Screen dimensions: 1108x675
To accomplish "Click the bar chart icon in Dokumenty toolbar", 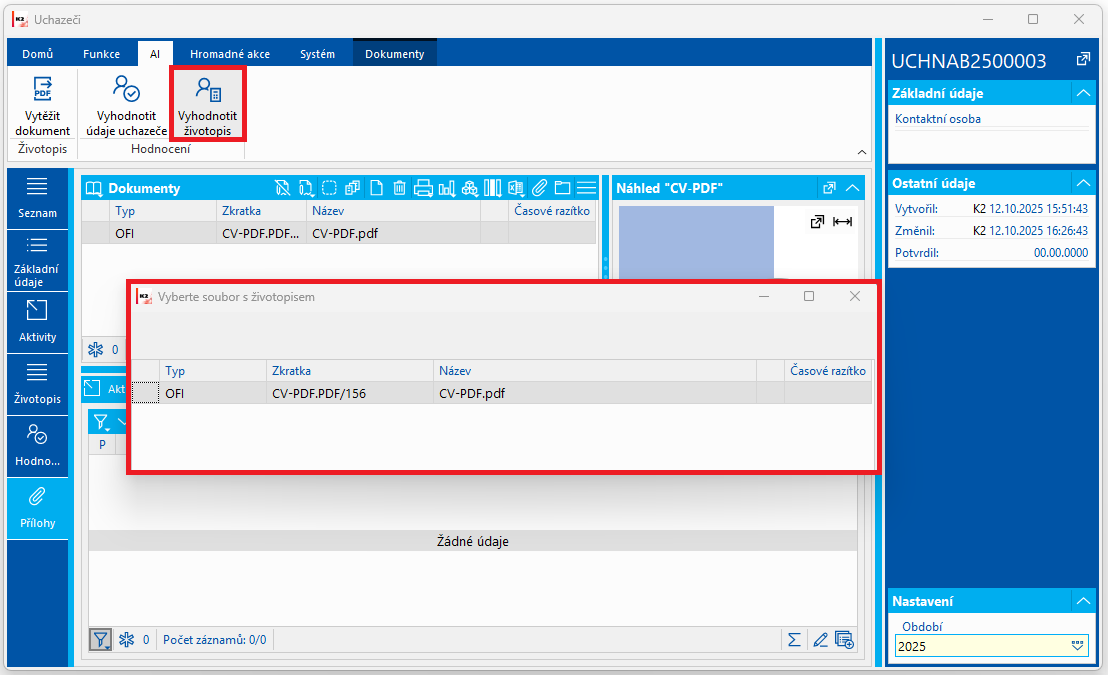I will 447,188.
